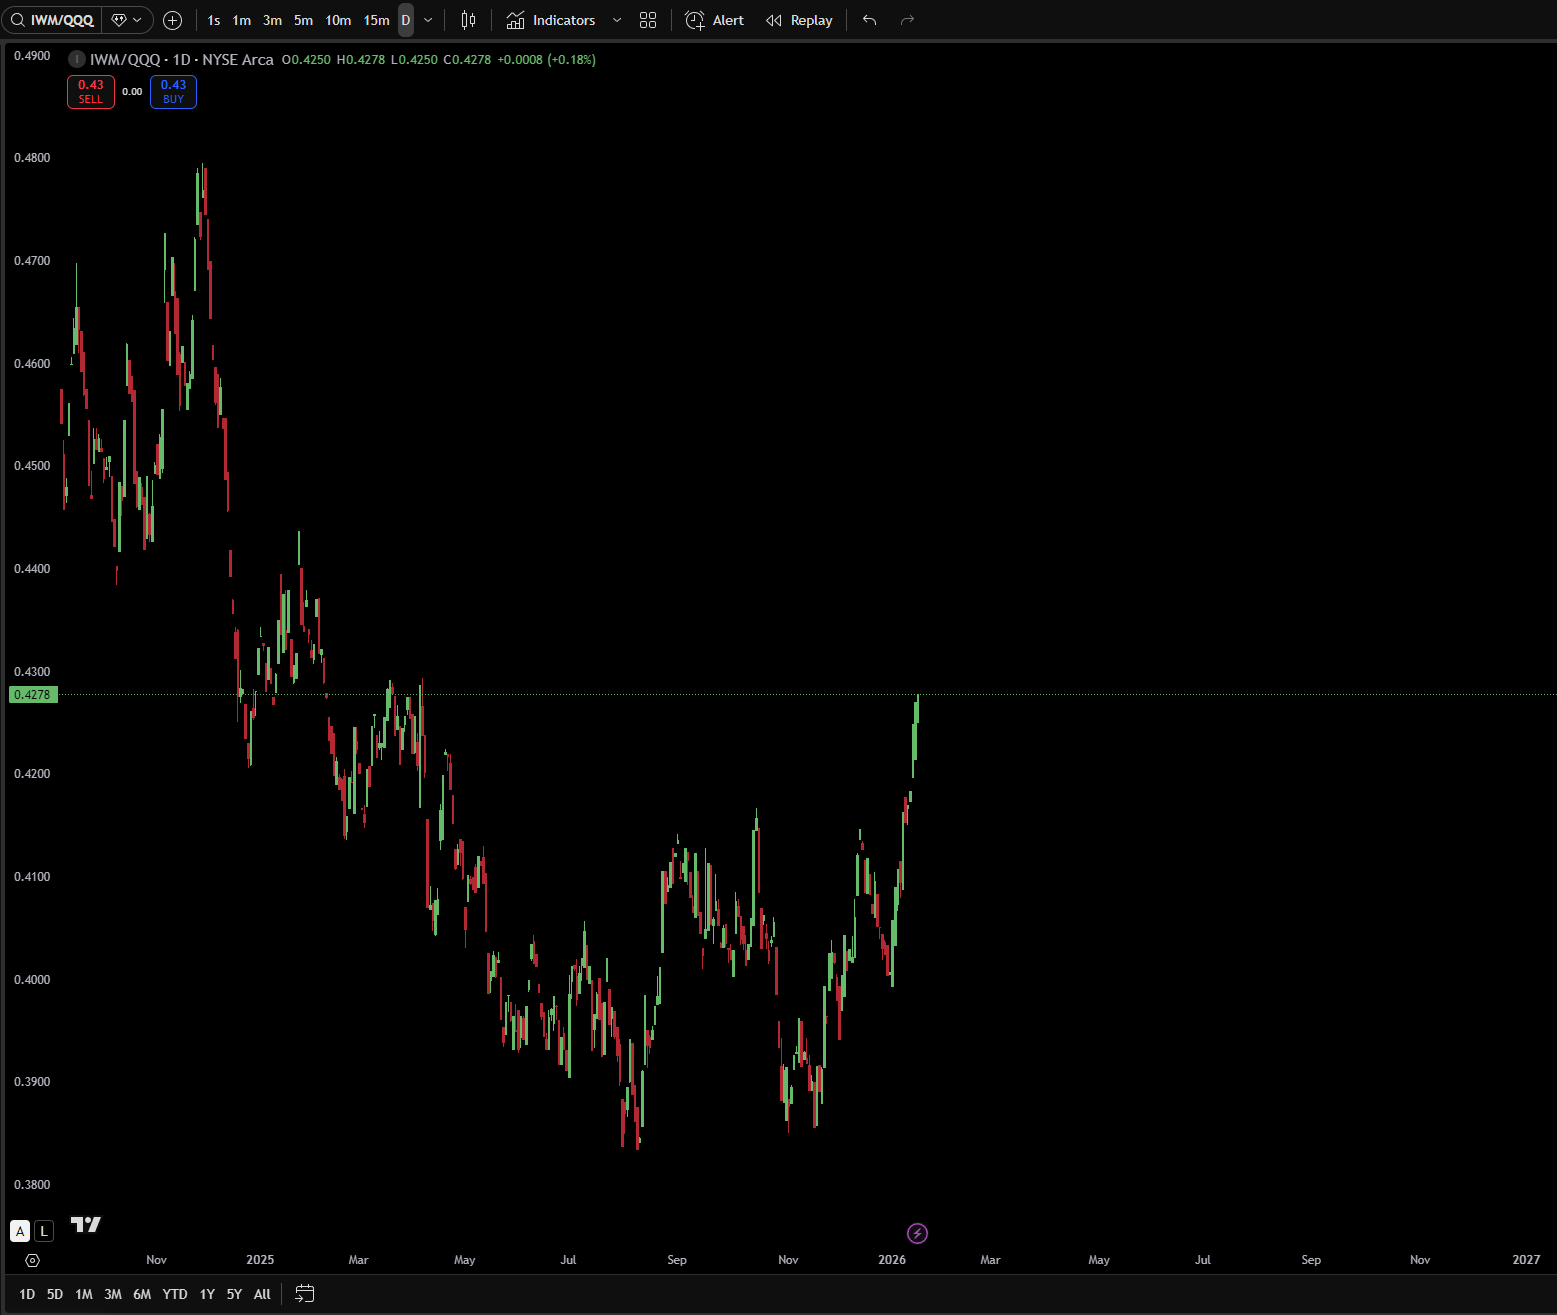Click the +0.0008 (+0.18%) change value

click(x=546, y=59)
